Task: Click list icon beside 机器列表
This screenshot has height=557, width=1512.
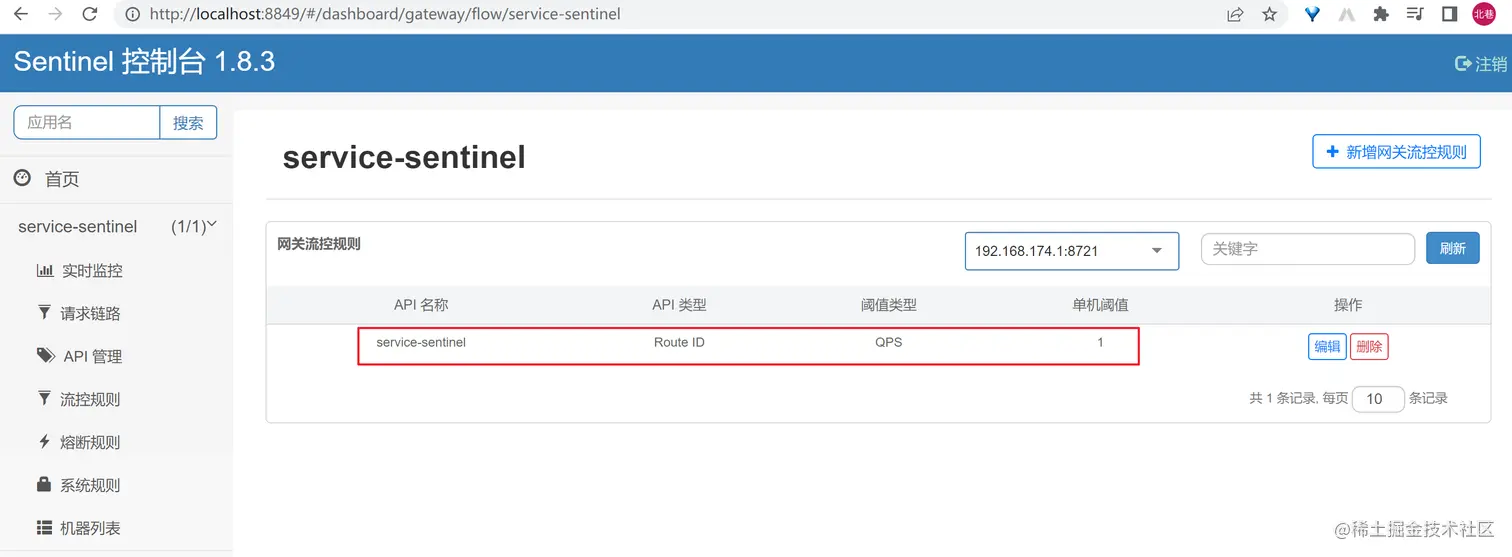Action: (x=44, y=527)
